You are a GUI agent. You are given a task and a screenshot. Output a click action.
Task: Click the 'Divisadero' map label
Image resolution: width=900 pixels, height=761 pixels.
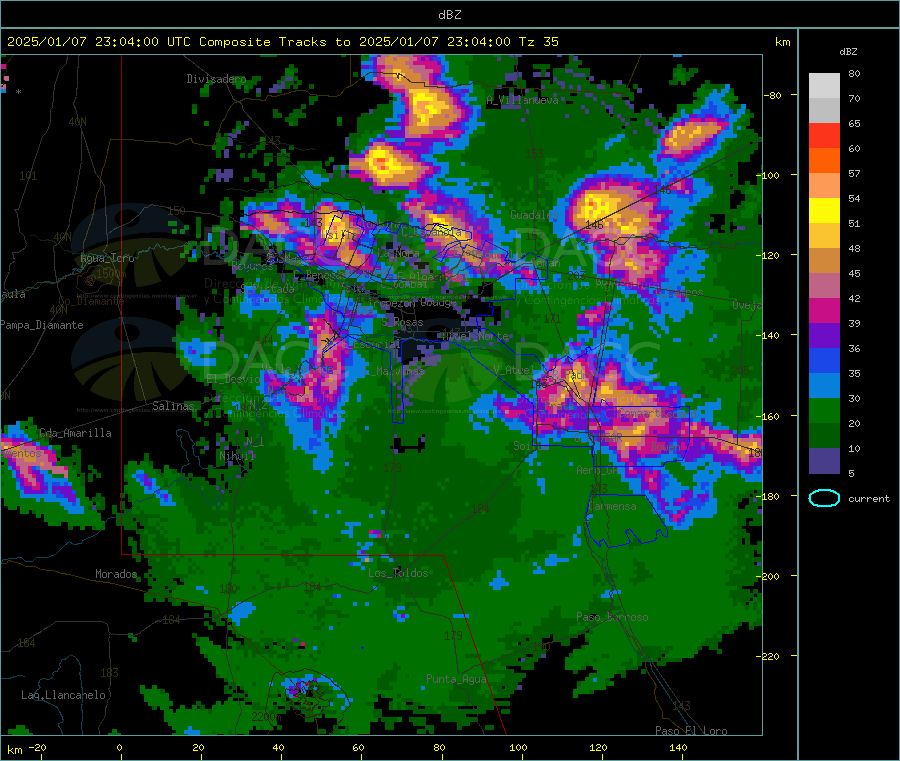(x=216, y=79)
